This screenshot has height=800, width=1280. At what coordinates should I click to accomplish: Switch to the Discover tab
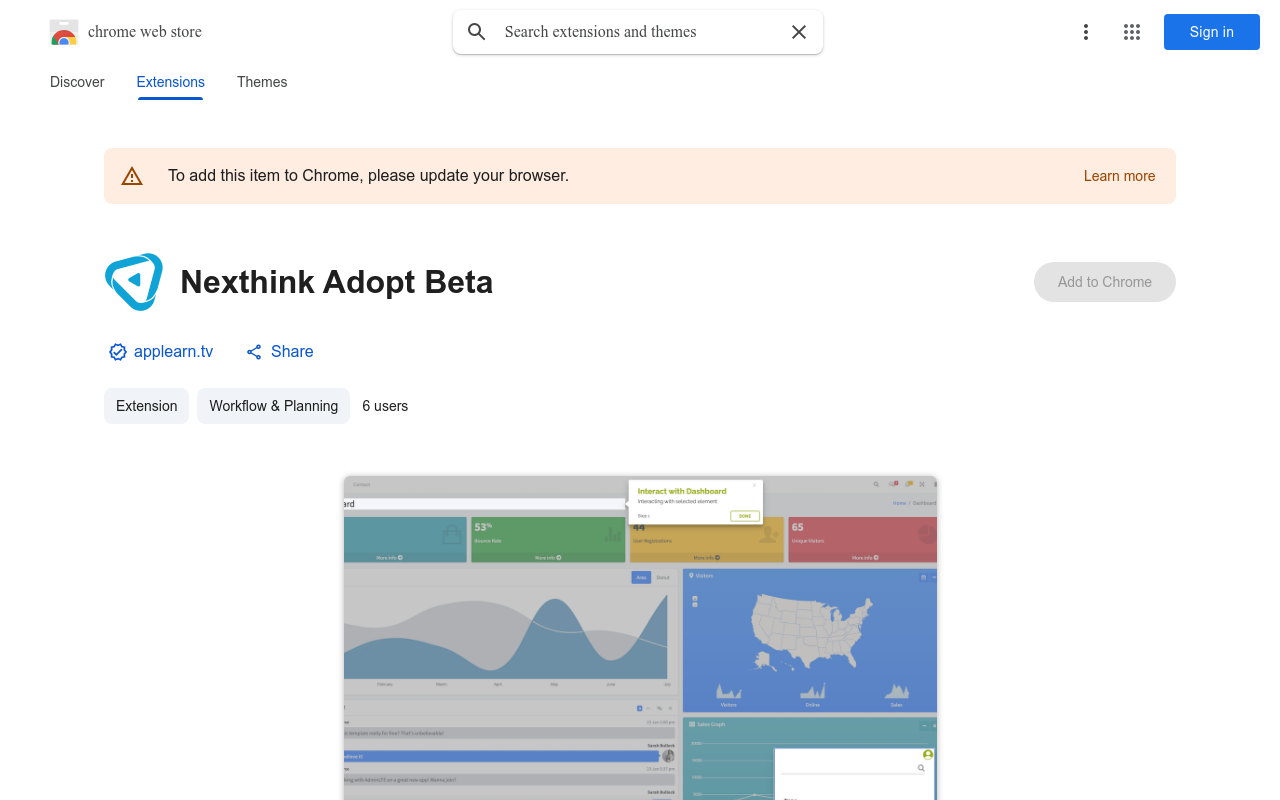point(77,82)
